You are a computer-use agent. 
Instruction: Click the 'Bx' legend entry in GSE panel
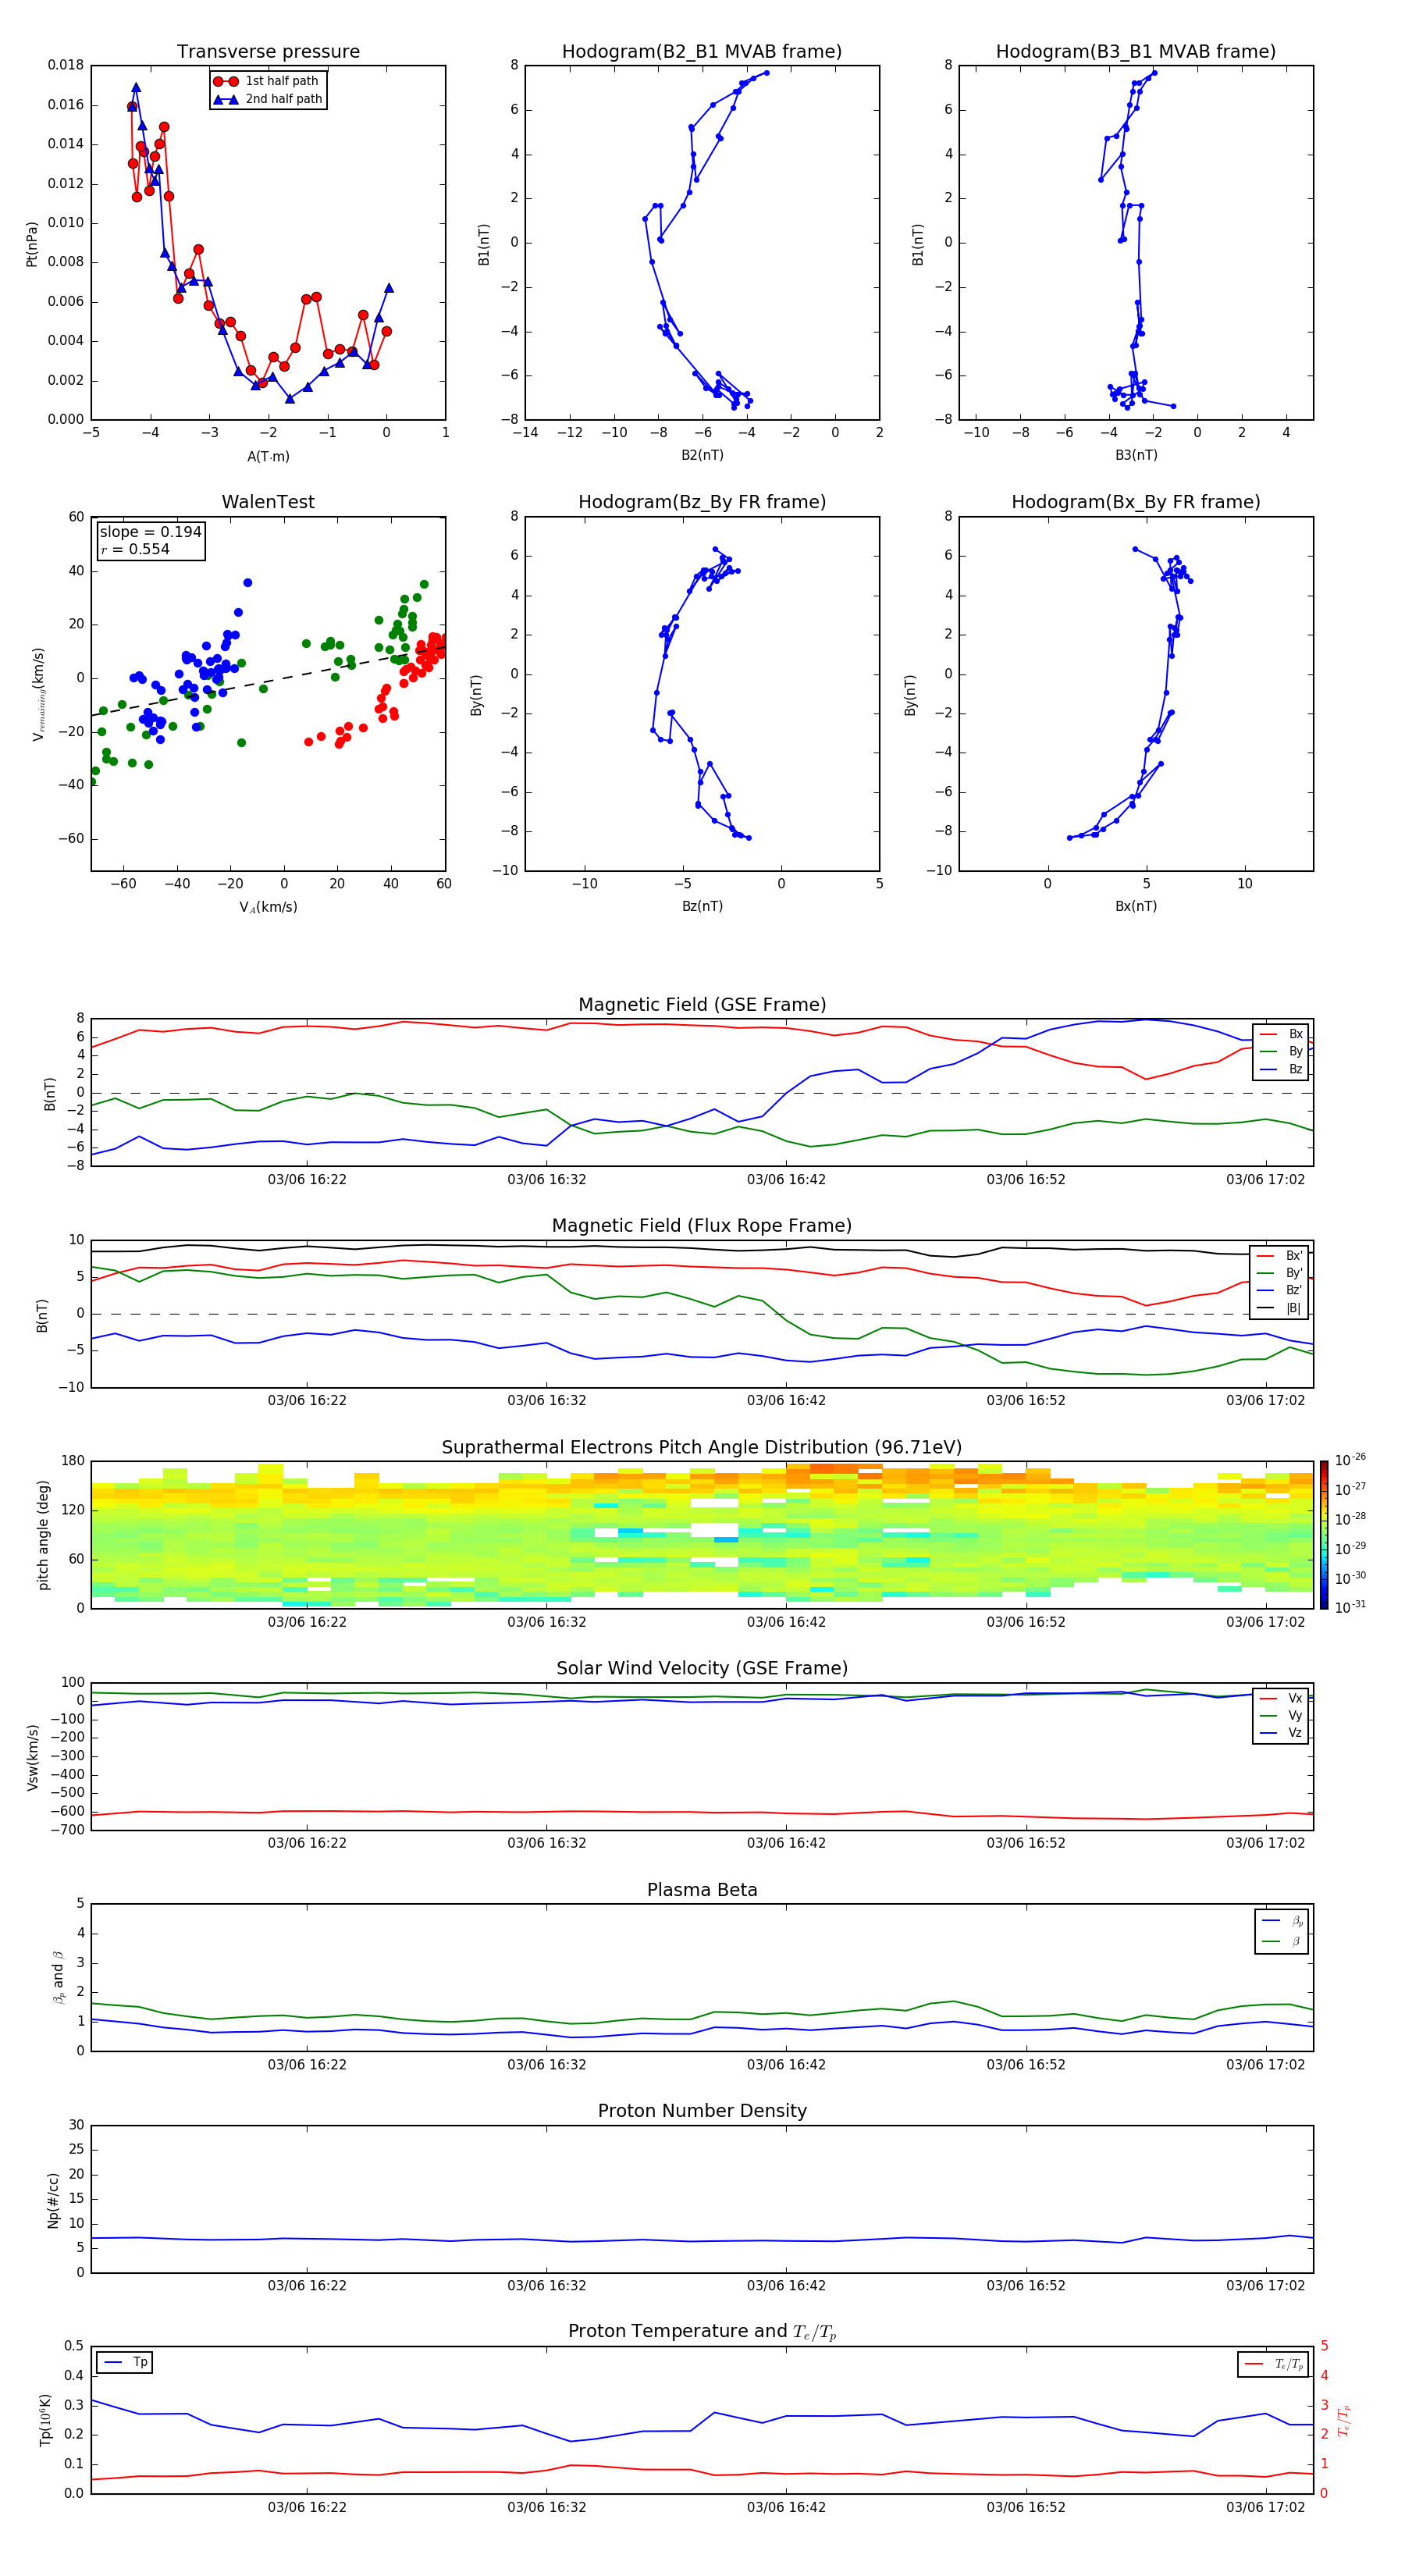1282,1034
